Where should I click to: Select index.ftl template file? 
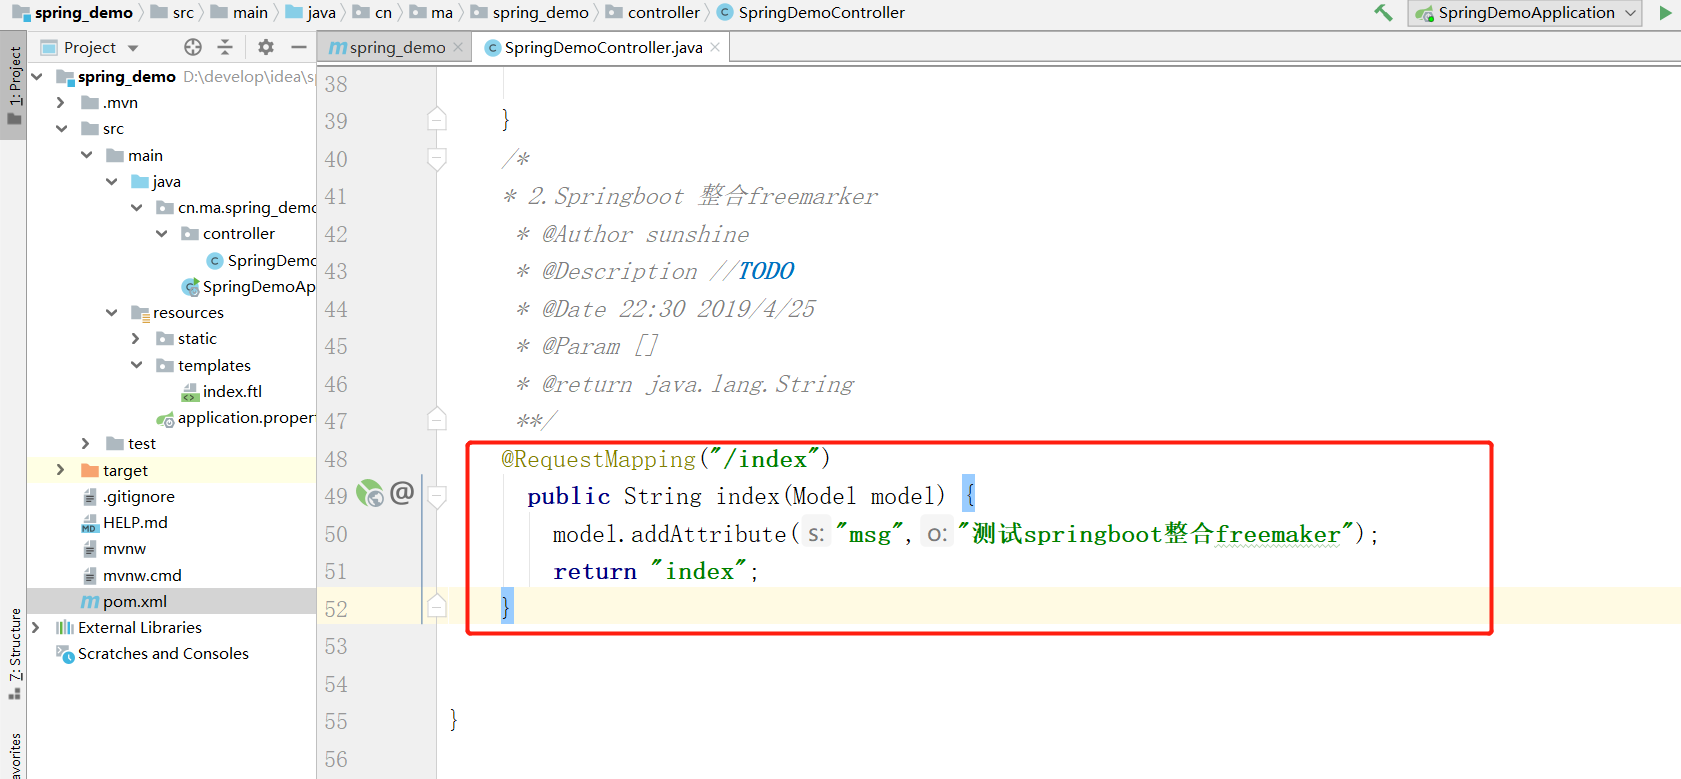coord(222,391)
